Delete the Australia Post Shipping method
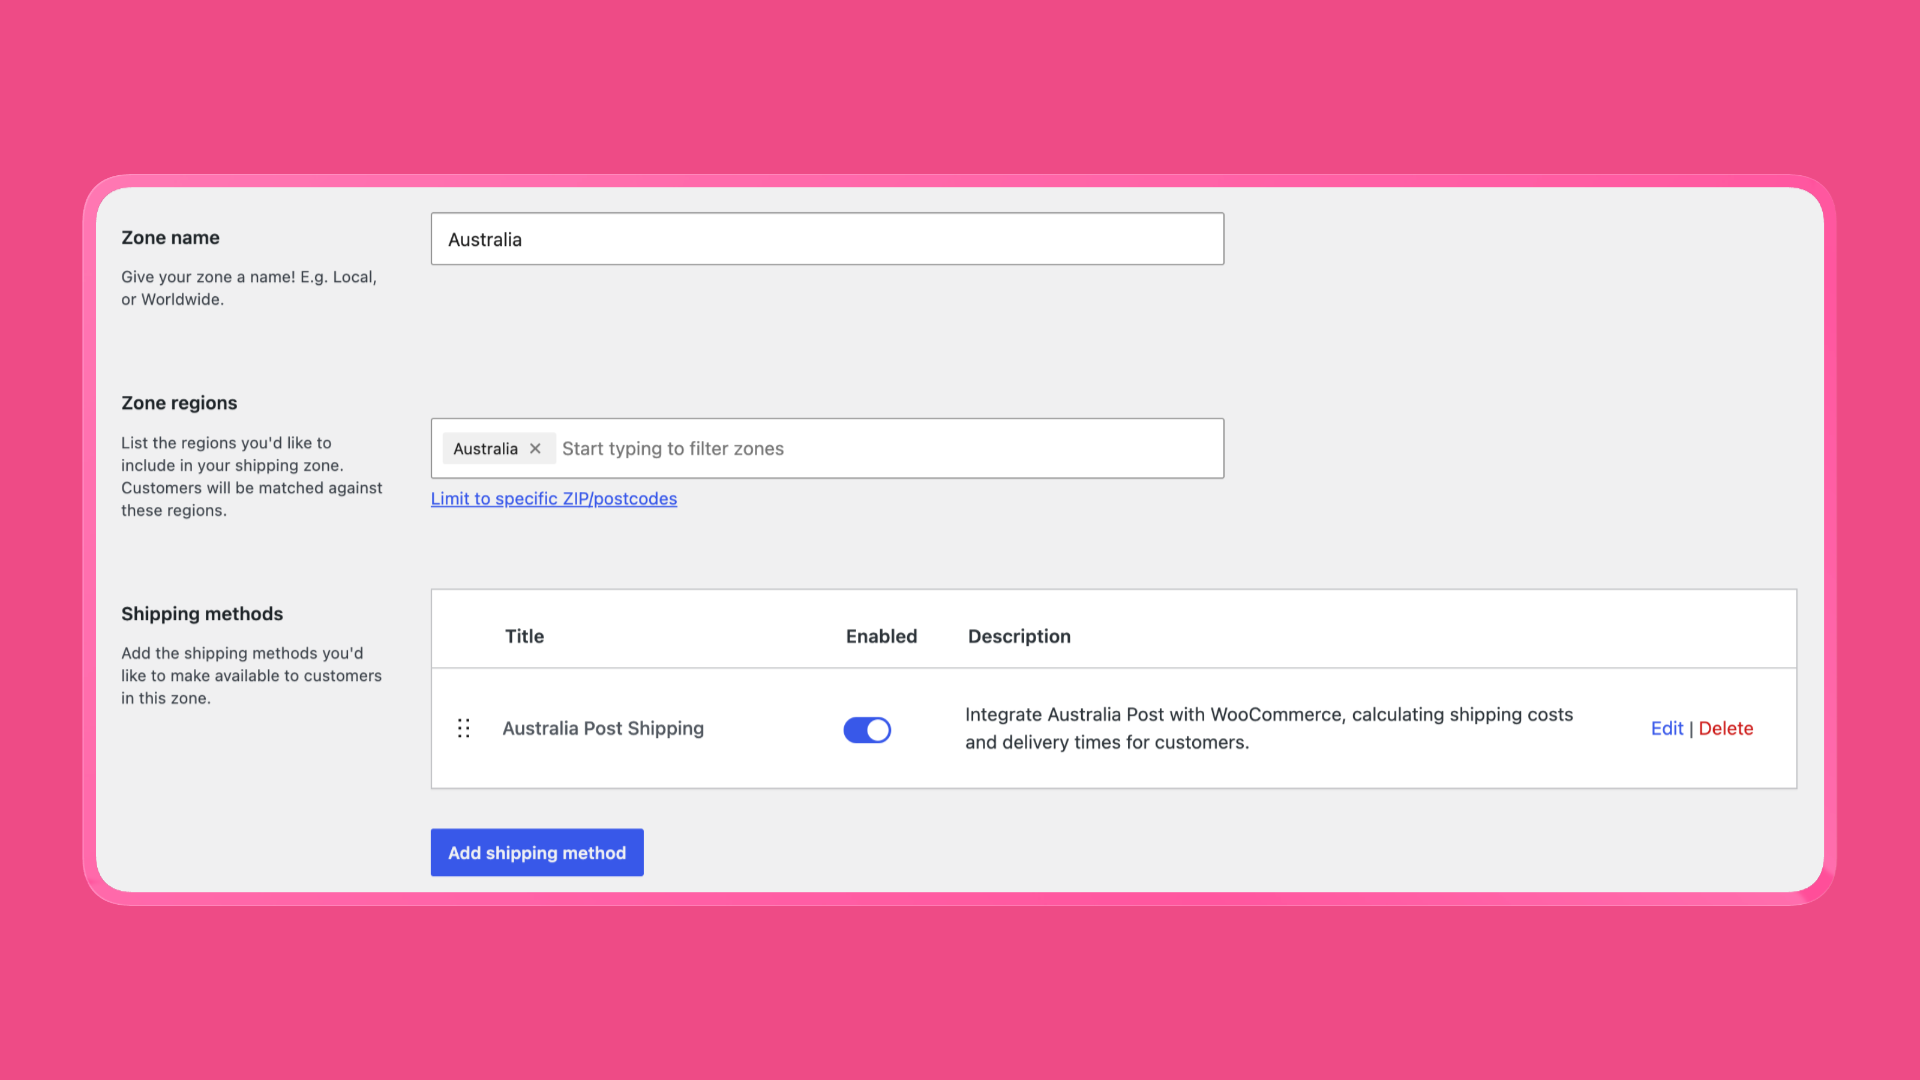 coord(1726,729)
